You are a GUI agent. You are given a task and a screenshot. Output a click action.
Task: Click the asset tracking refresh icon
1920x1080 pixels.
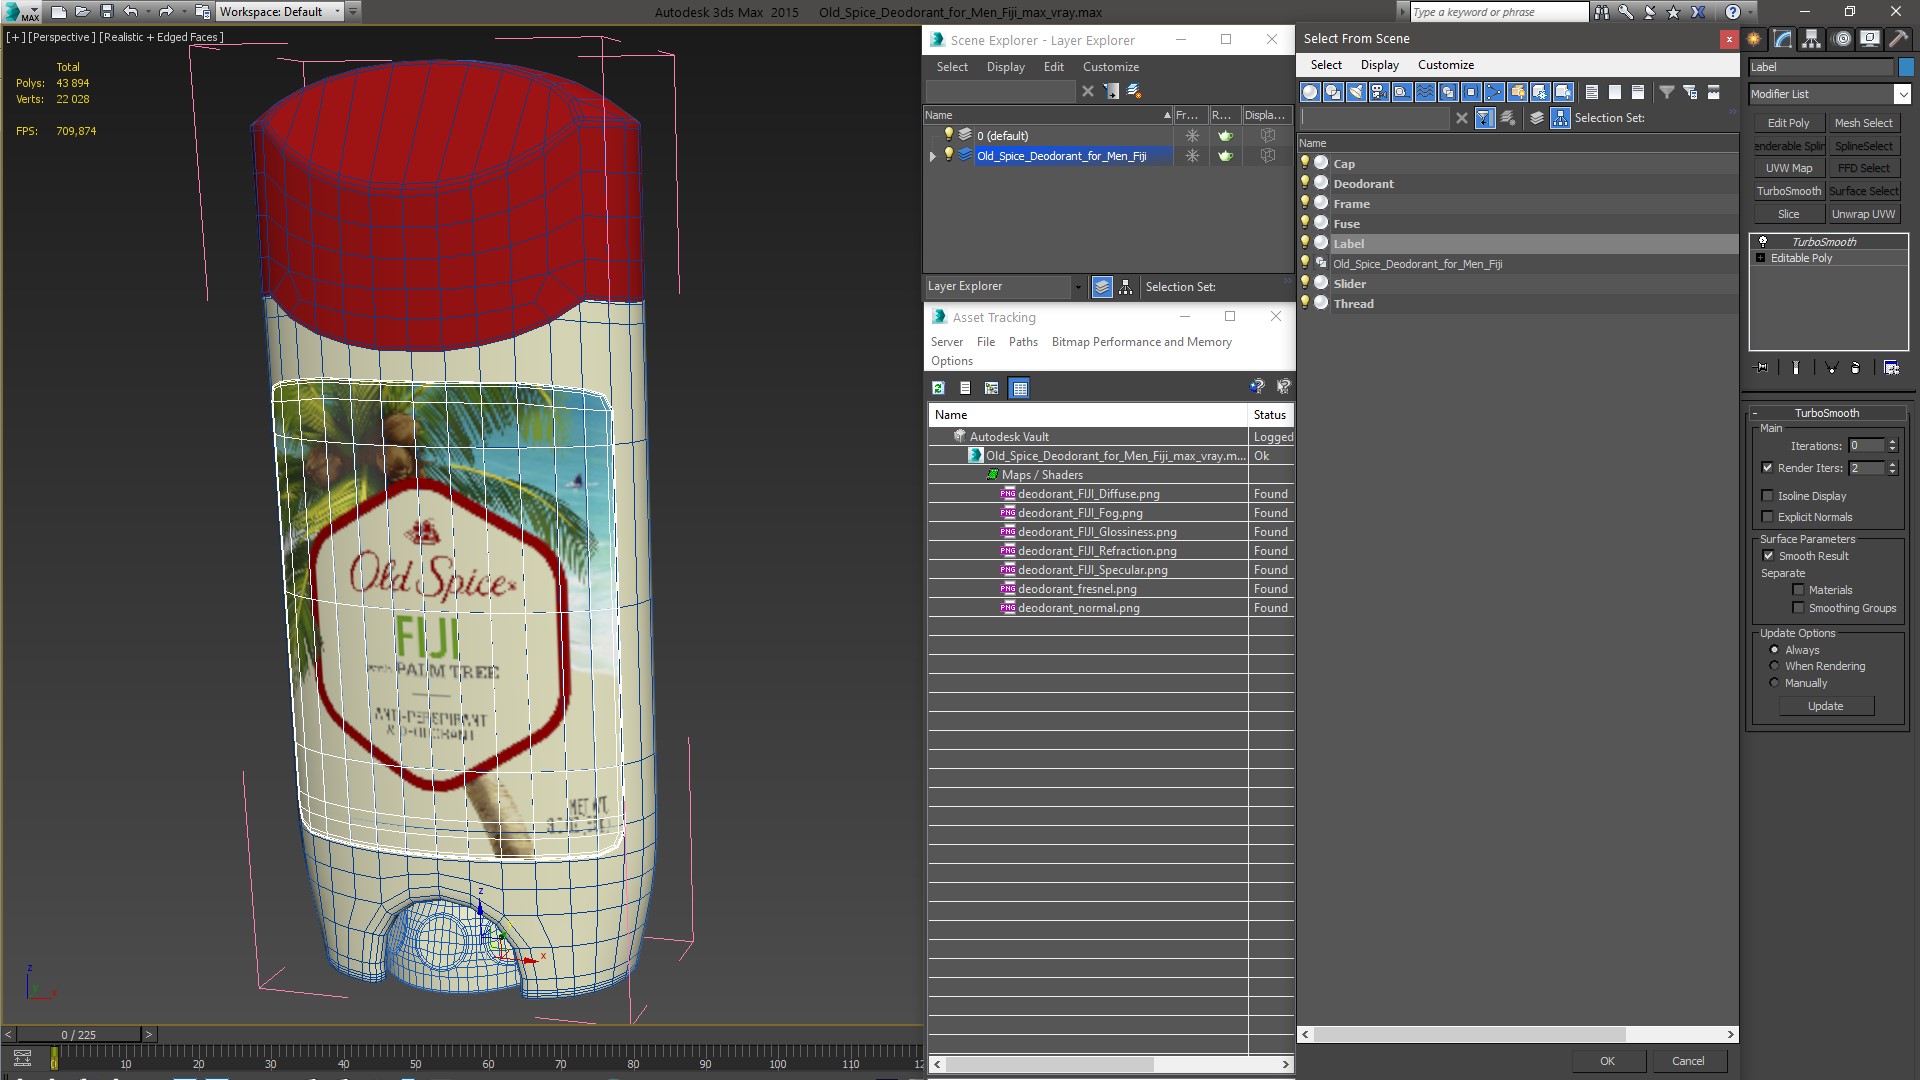939,388
